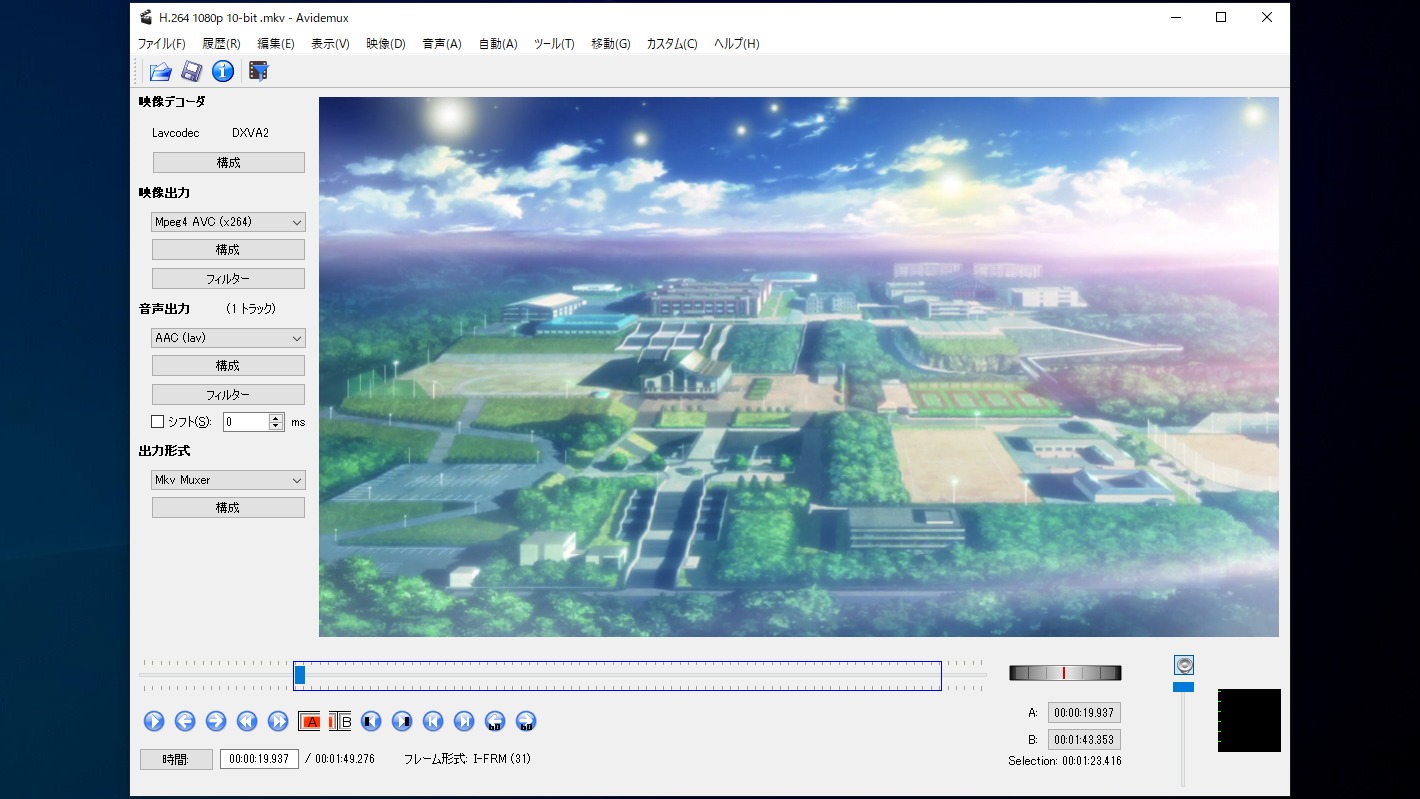
Task: Advance one frame with right arrow
Action: 216,721
